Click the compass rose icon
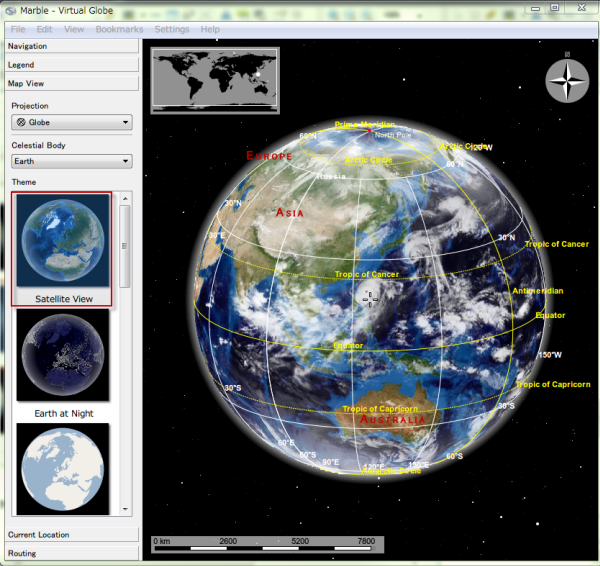The image size is (600, 566). tap(566, 81)
